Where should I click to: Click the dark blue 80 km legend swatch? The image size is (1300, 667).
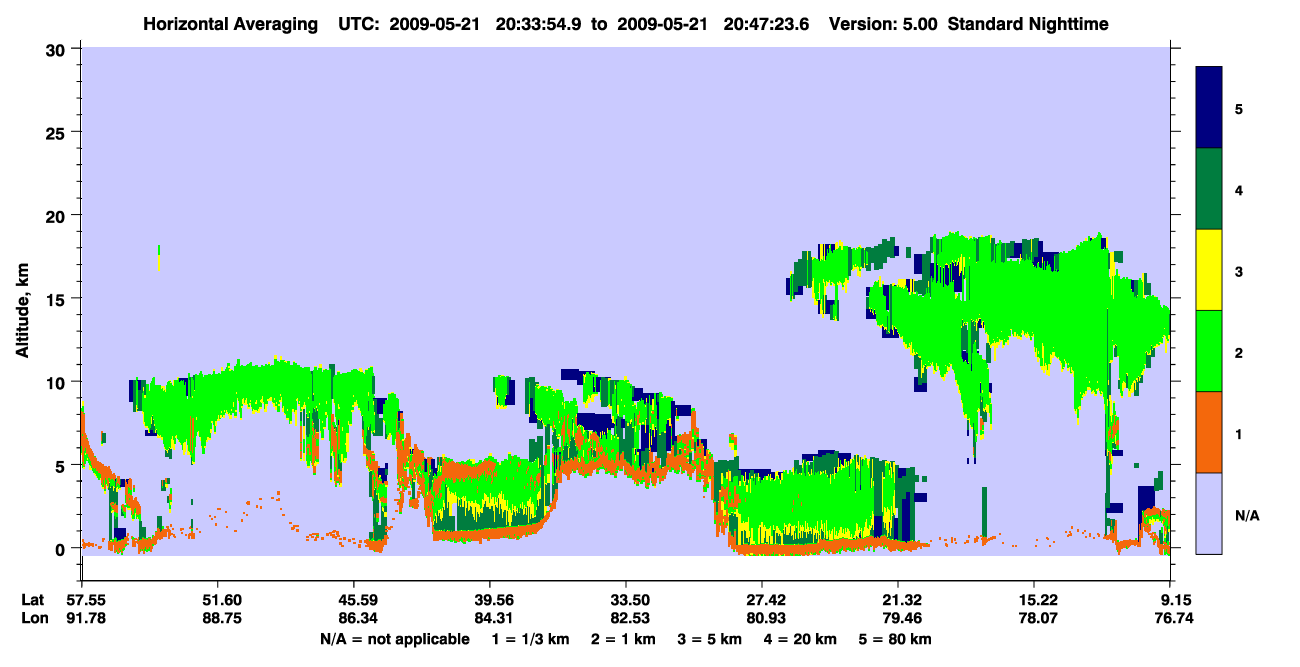pos(1209,108)
